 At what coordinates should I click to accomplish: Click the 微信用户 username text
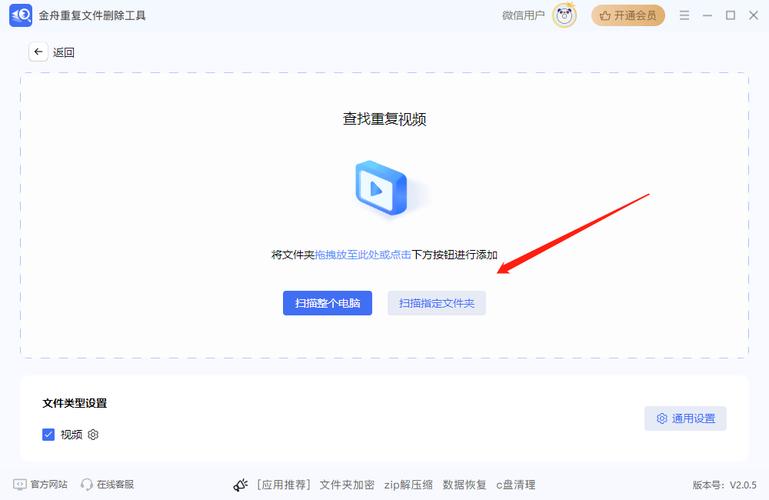(x=523, y=15)
